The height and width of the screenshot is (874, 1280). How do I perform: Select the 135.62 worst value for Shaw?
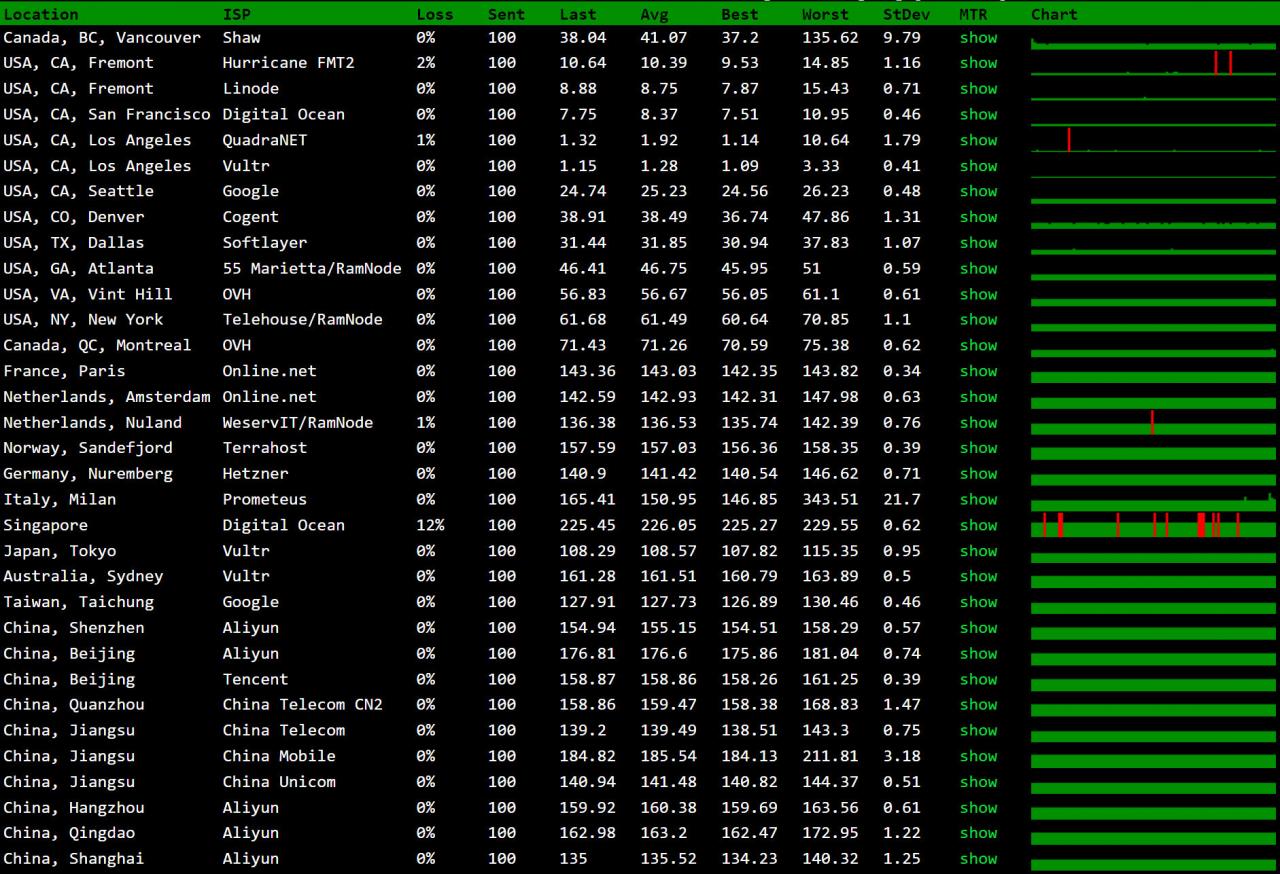[x=830, y=37]
